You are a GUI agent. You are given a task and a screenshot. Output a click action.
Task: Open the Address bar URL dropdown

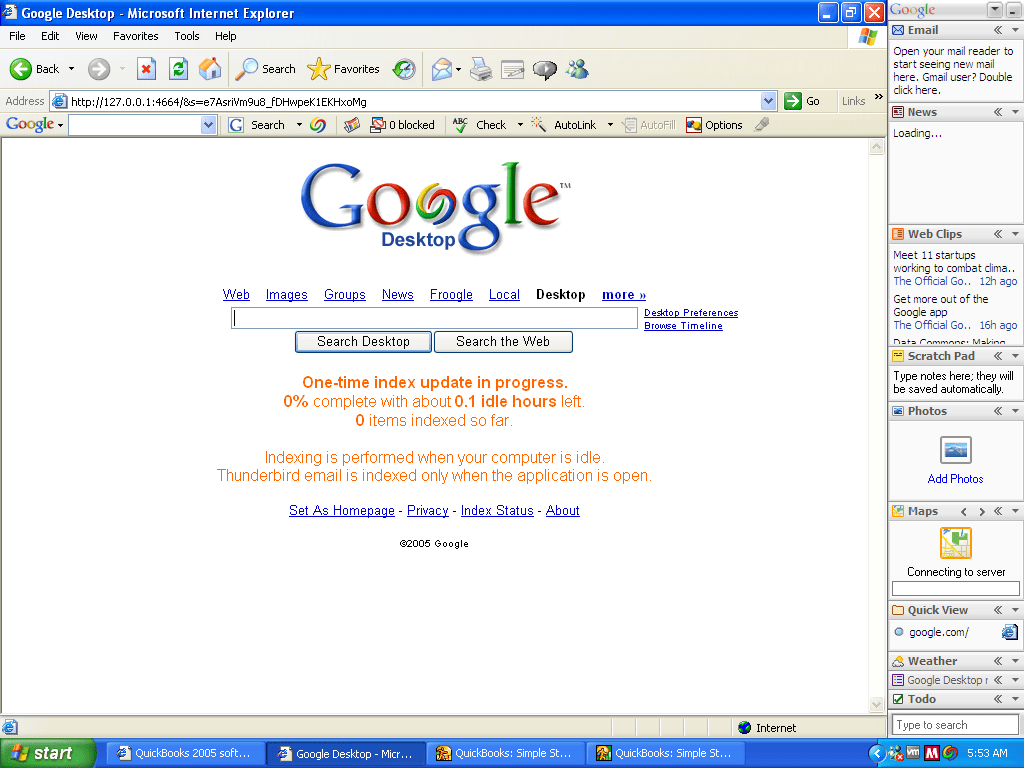(768, 101)
